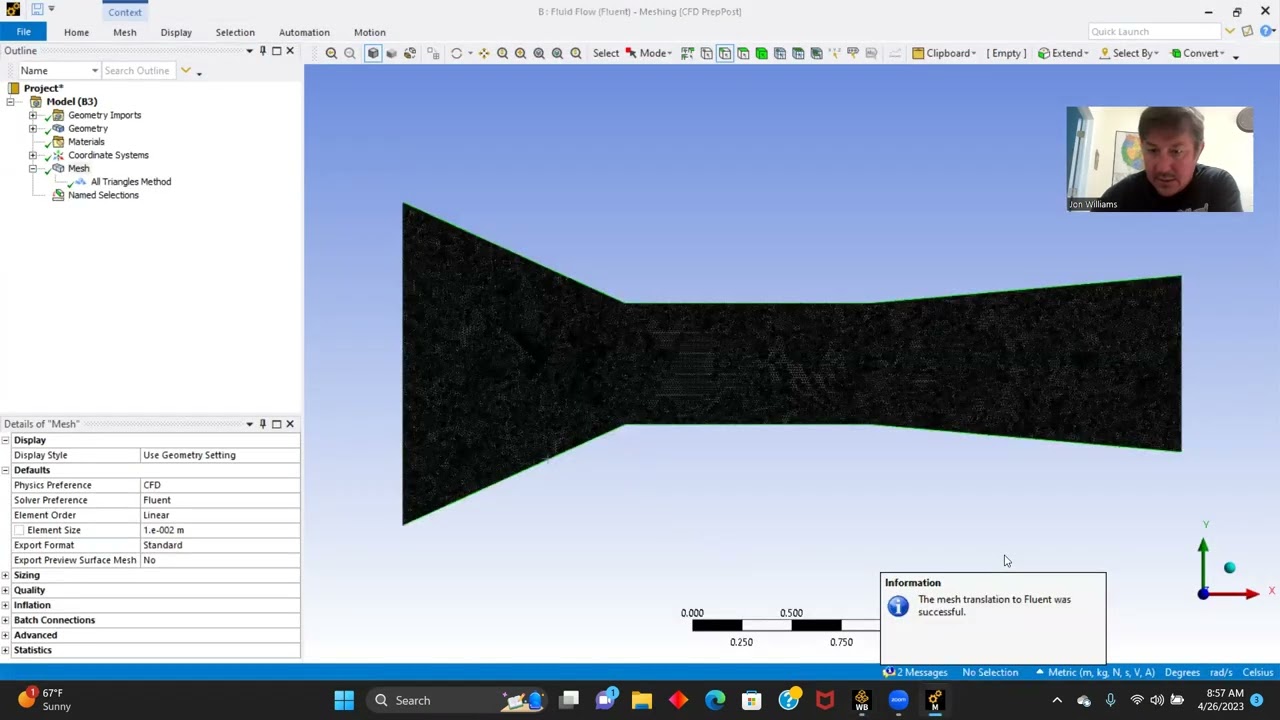The width and height of the screenshot is (1280, 720).
Task: Expand the Inflation details group
Action: tap(5, 605)
